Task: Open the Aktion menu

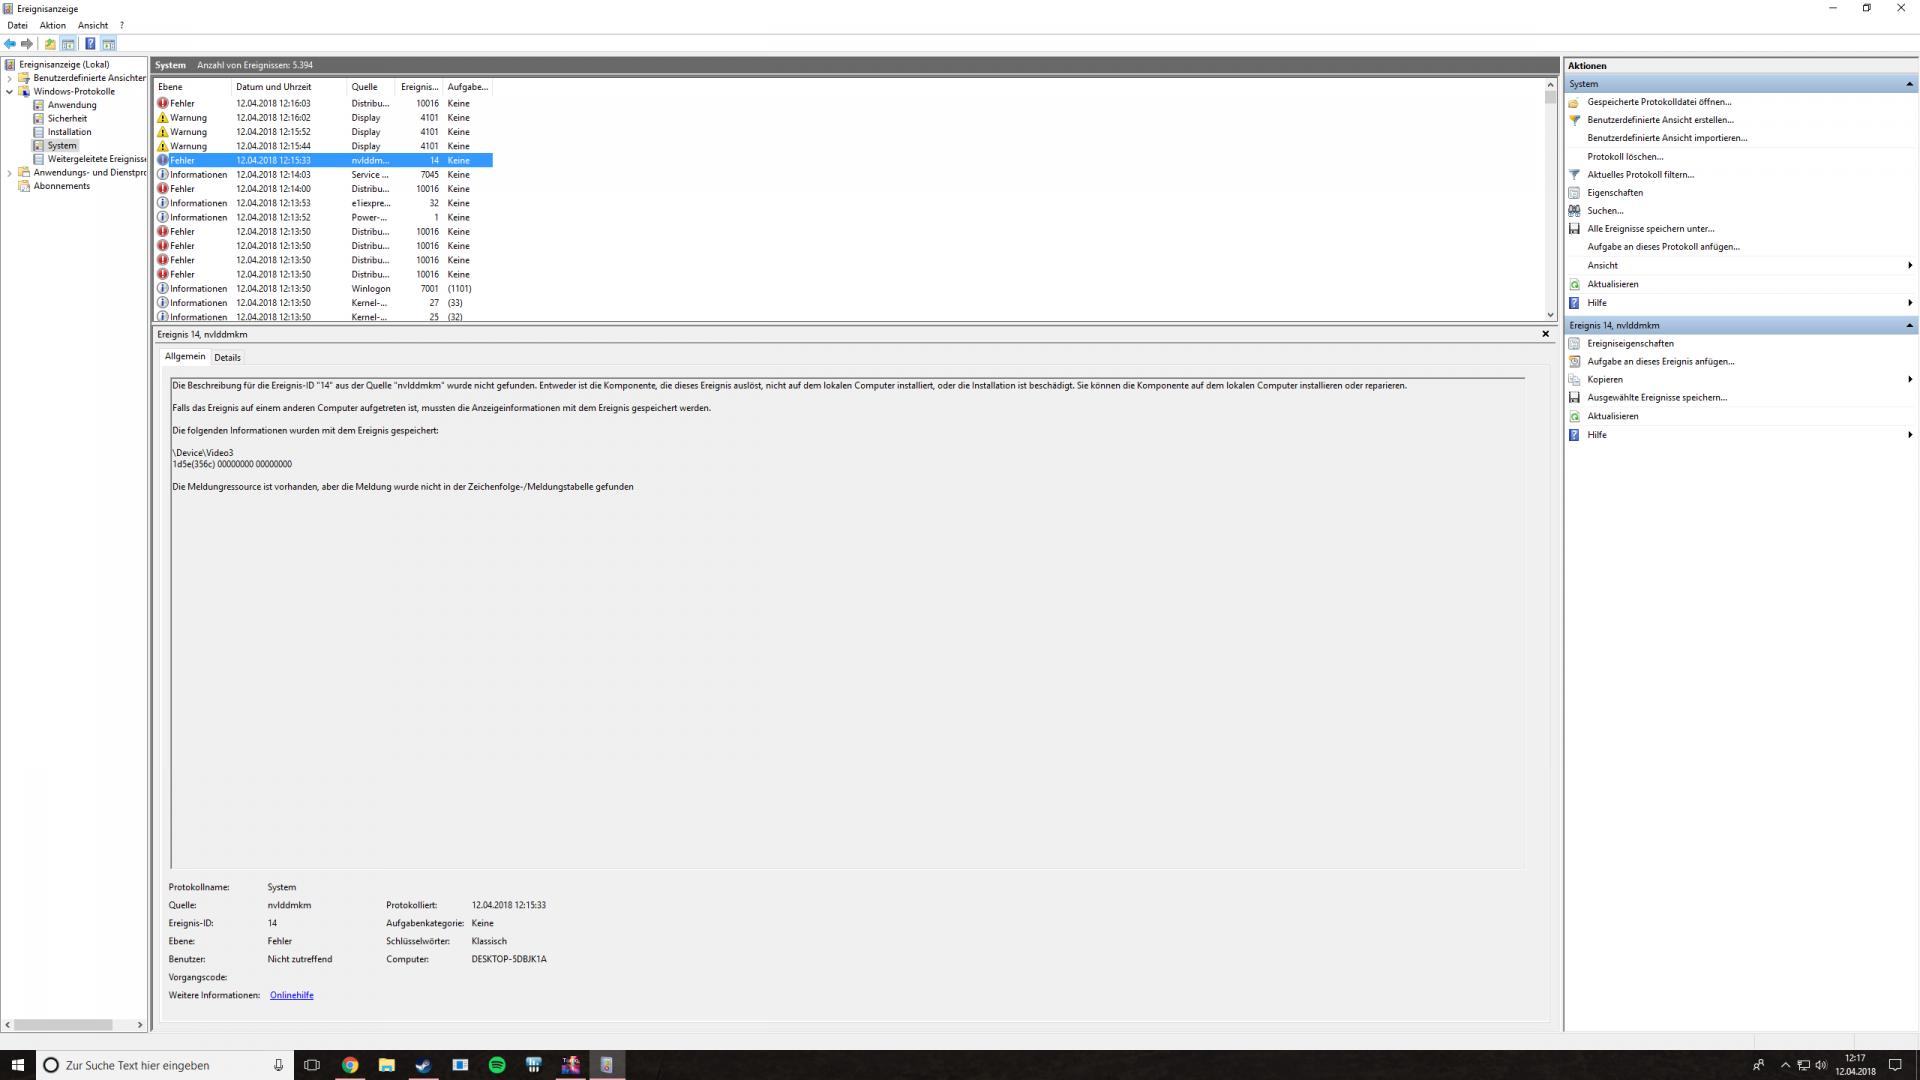Action: tap(52, 25)
